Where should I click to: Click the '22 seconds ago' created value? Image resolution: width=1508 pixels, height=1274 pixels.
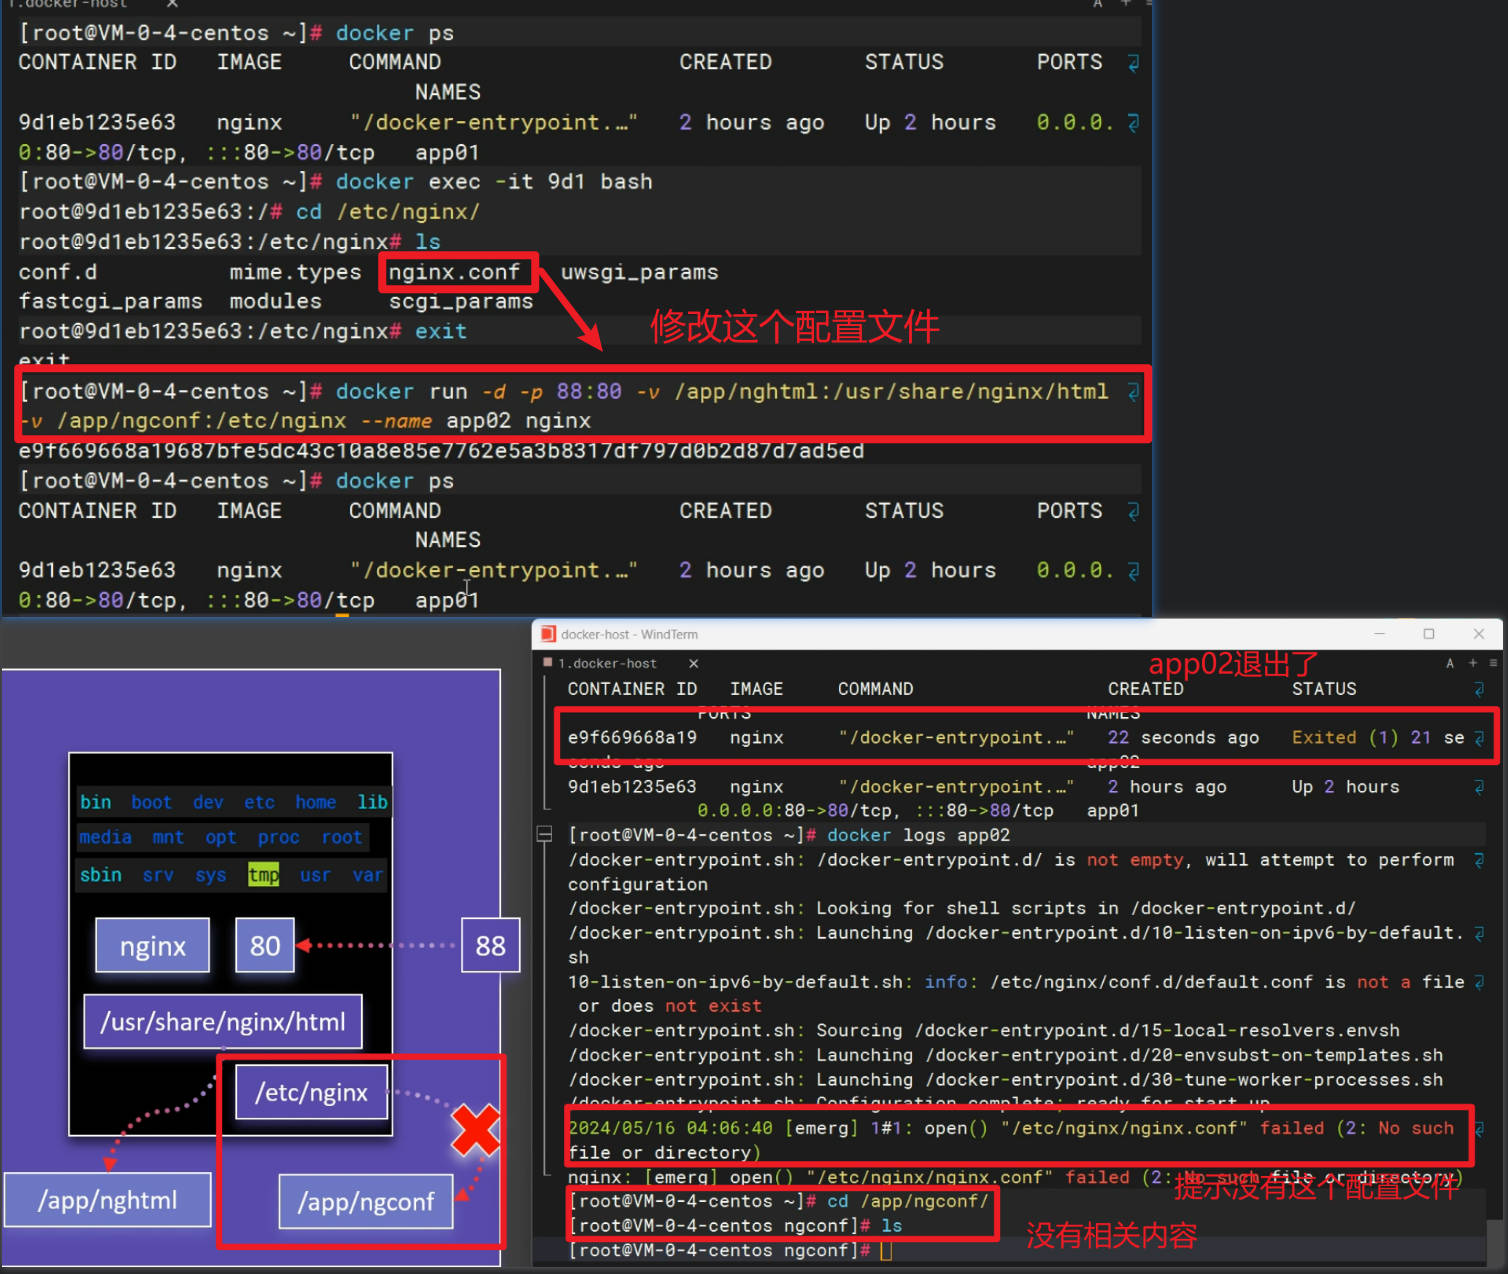(x=1183, y=737)
